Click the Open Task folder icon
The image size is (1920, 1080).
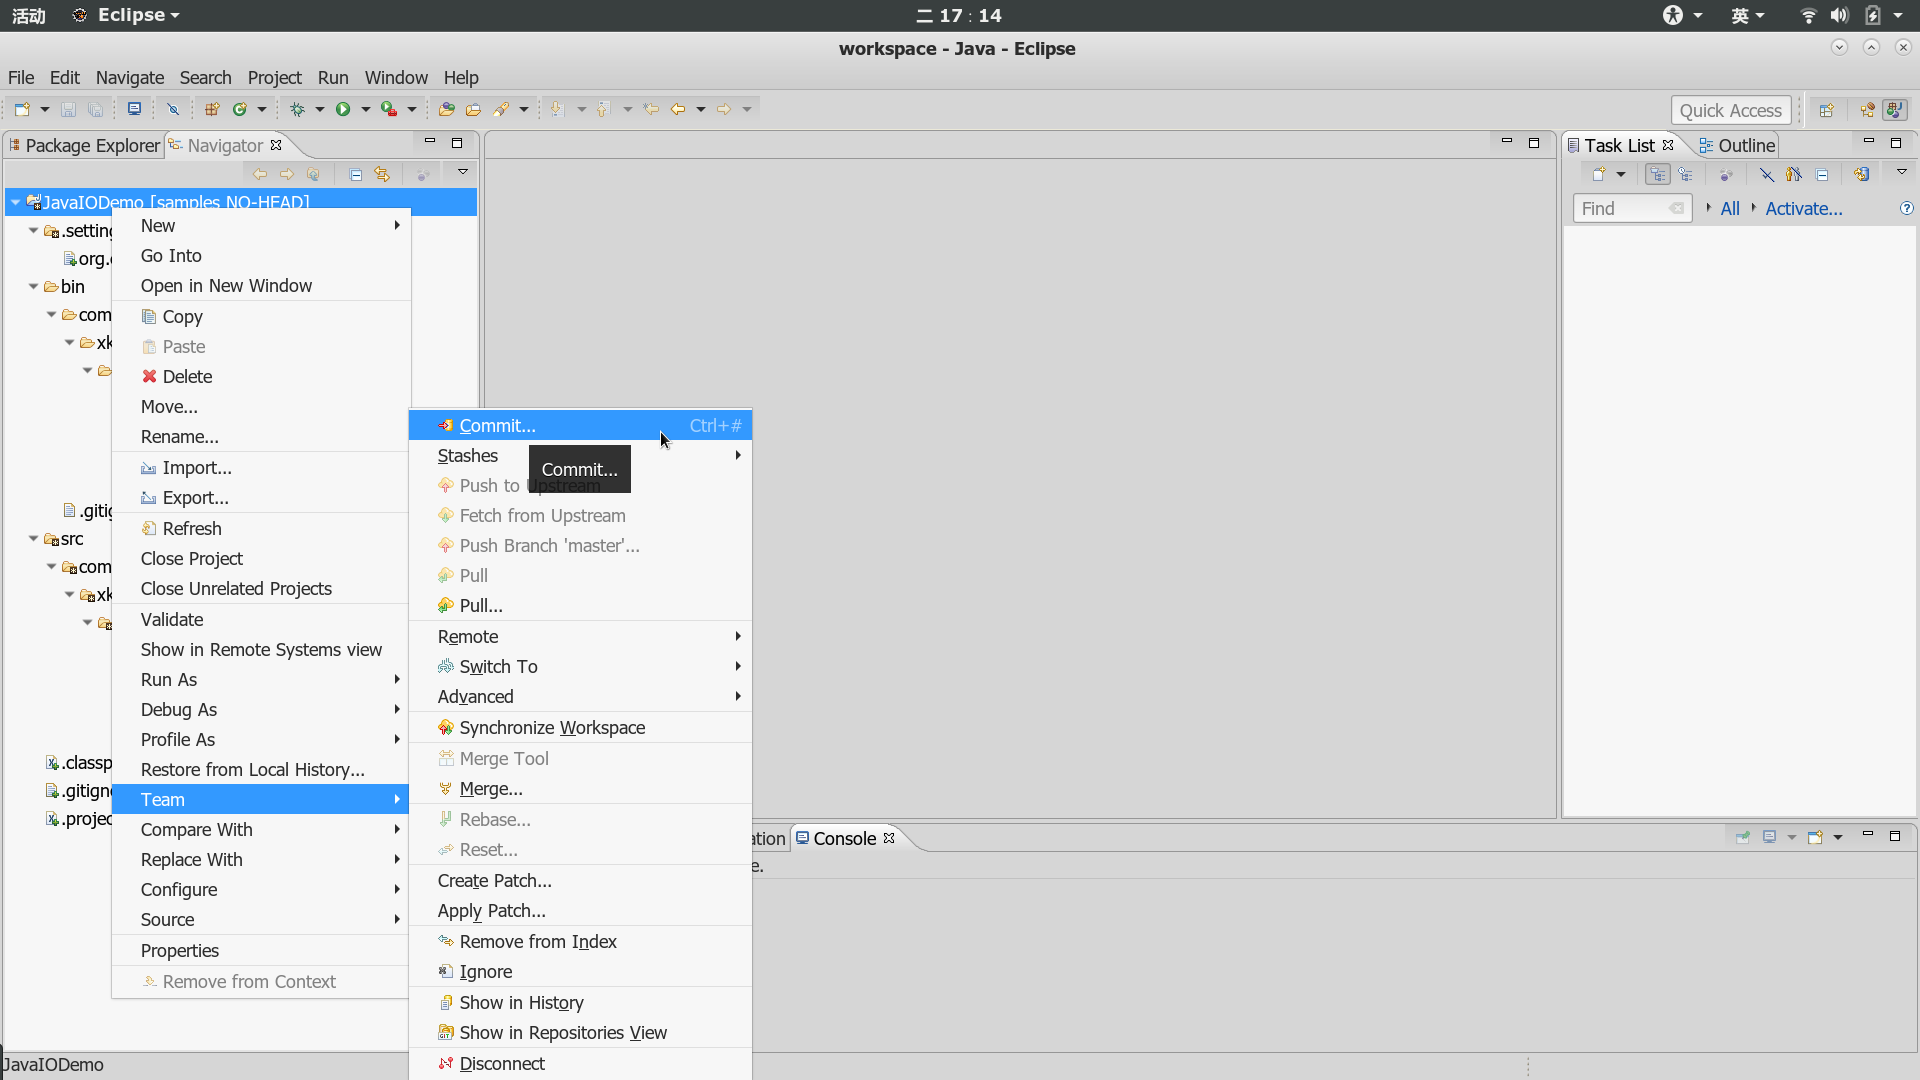pos(473,109)
